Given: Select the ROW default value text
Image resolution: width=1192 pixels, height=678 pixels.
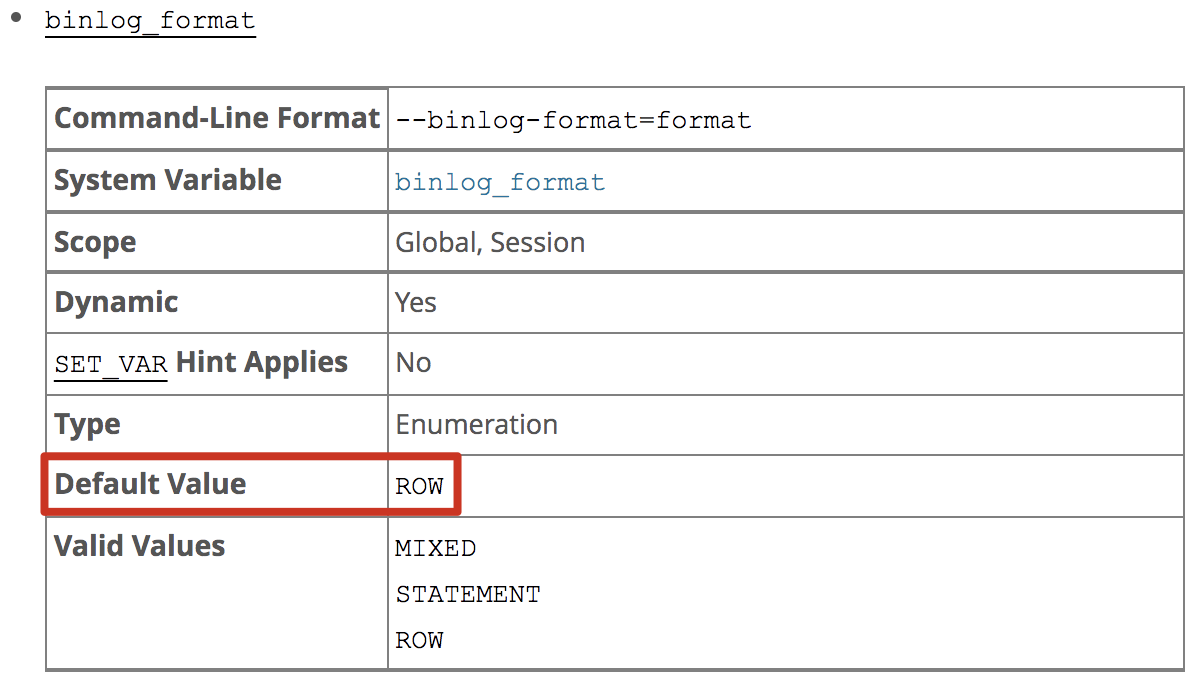Looking at the screenshot, I should tap(420, 486).
